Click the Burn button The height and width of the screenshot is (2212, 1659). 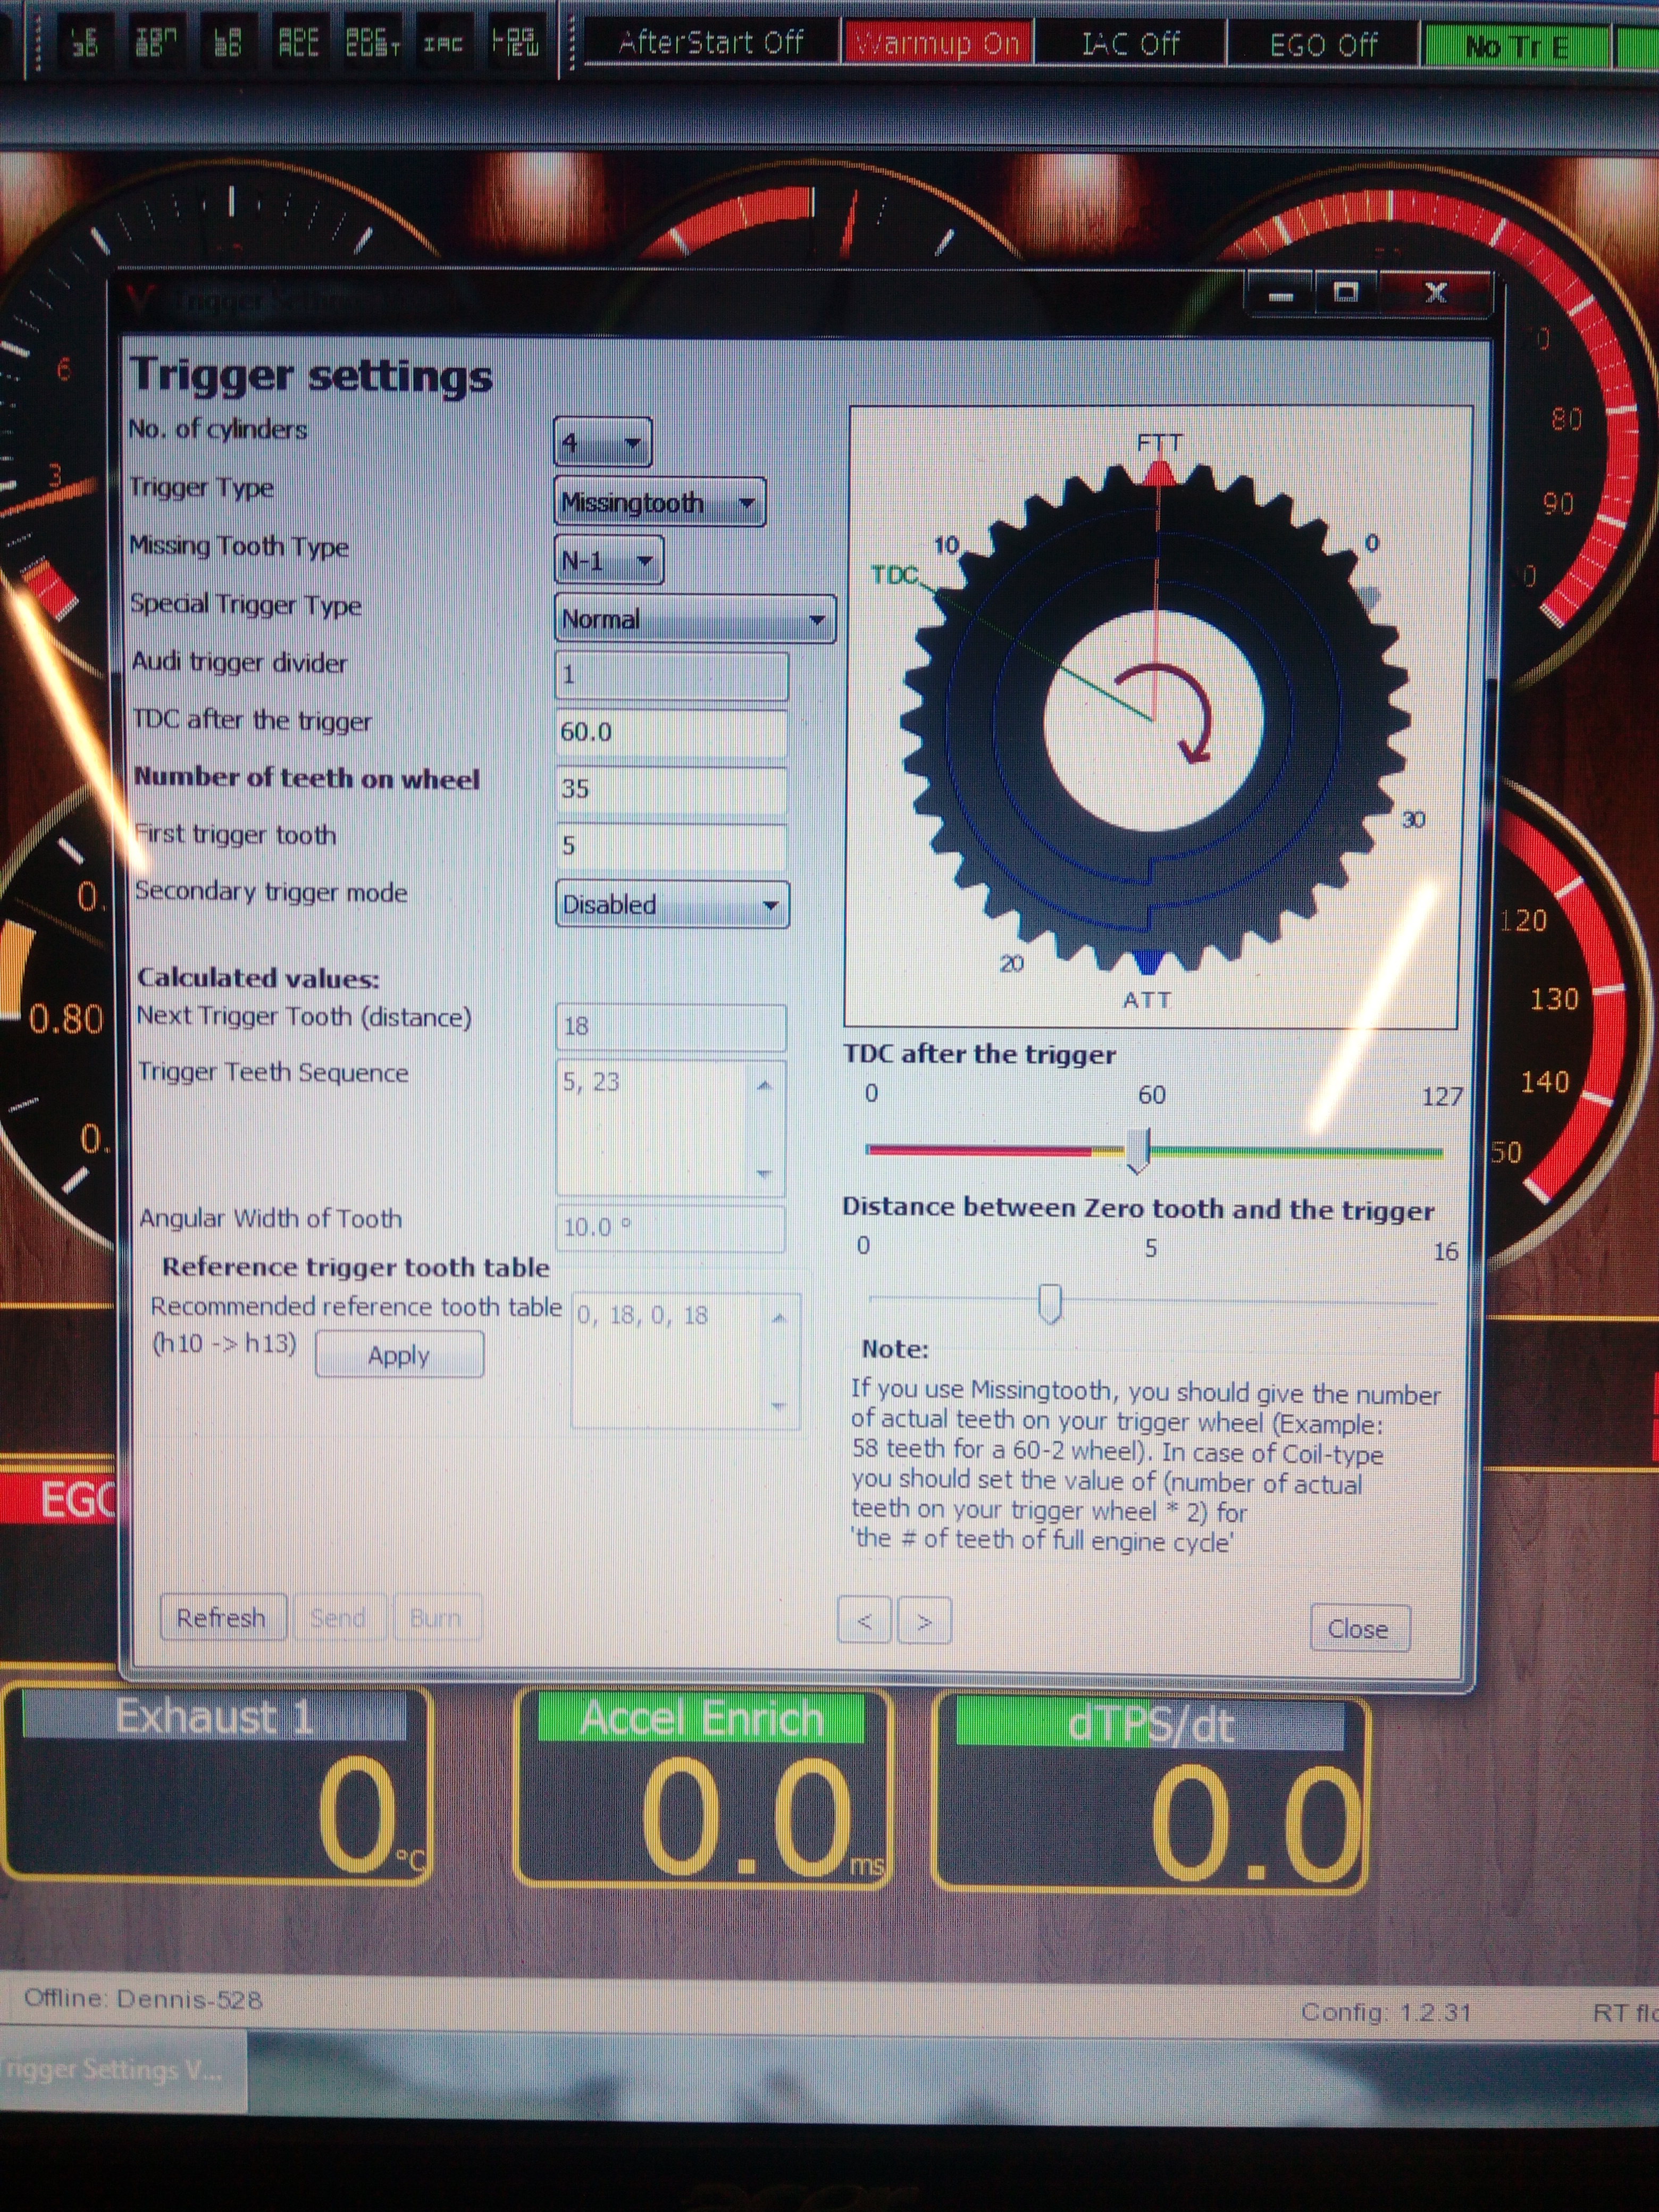[436, 1617]
